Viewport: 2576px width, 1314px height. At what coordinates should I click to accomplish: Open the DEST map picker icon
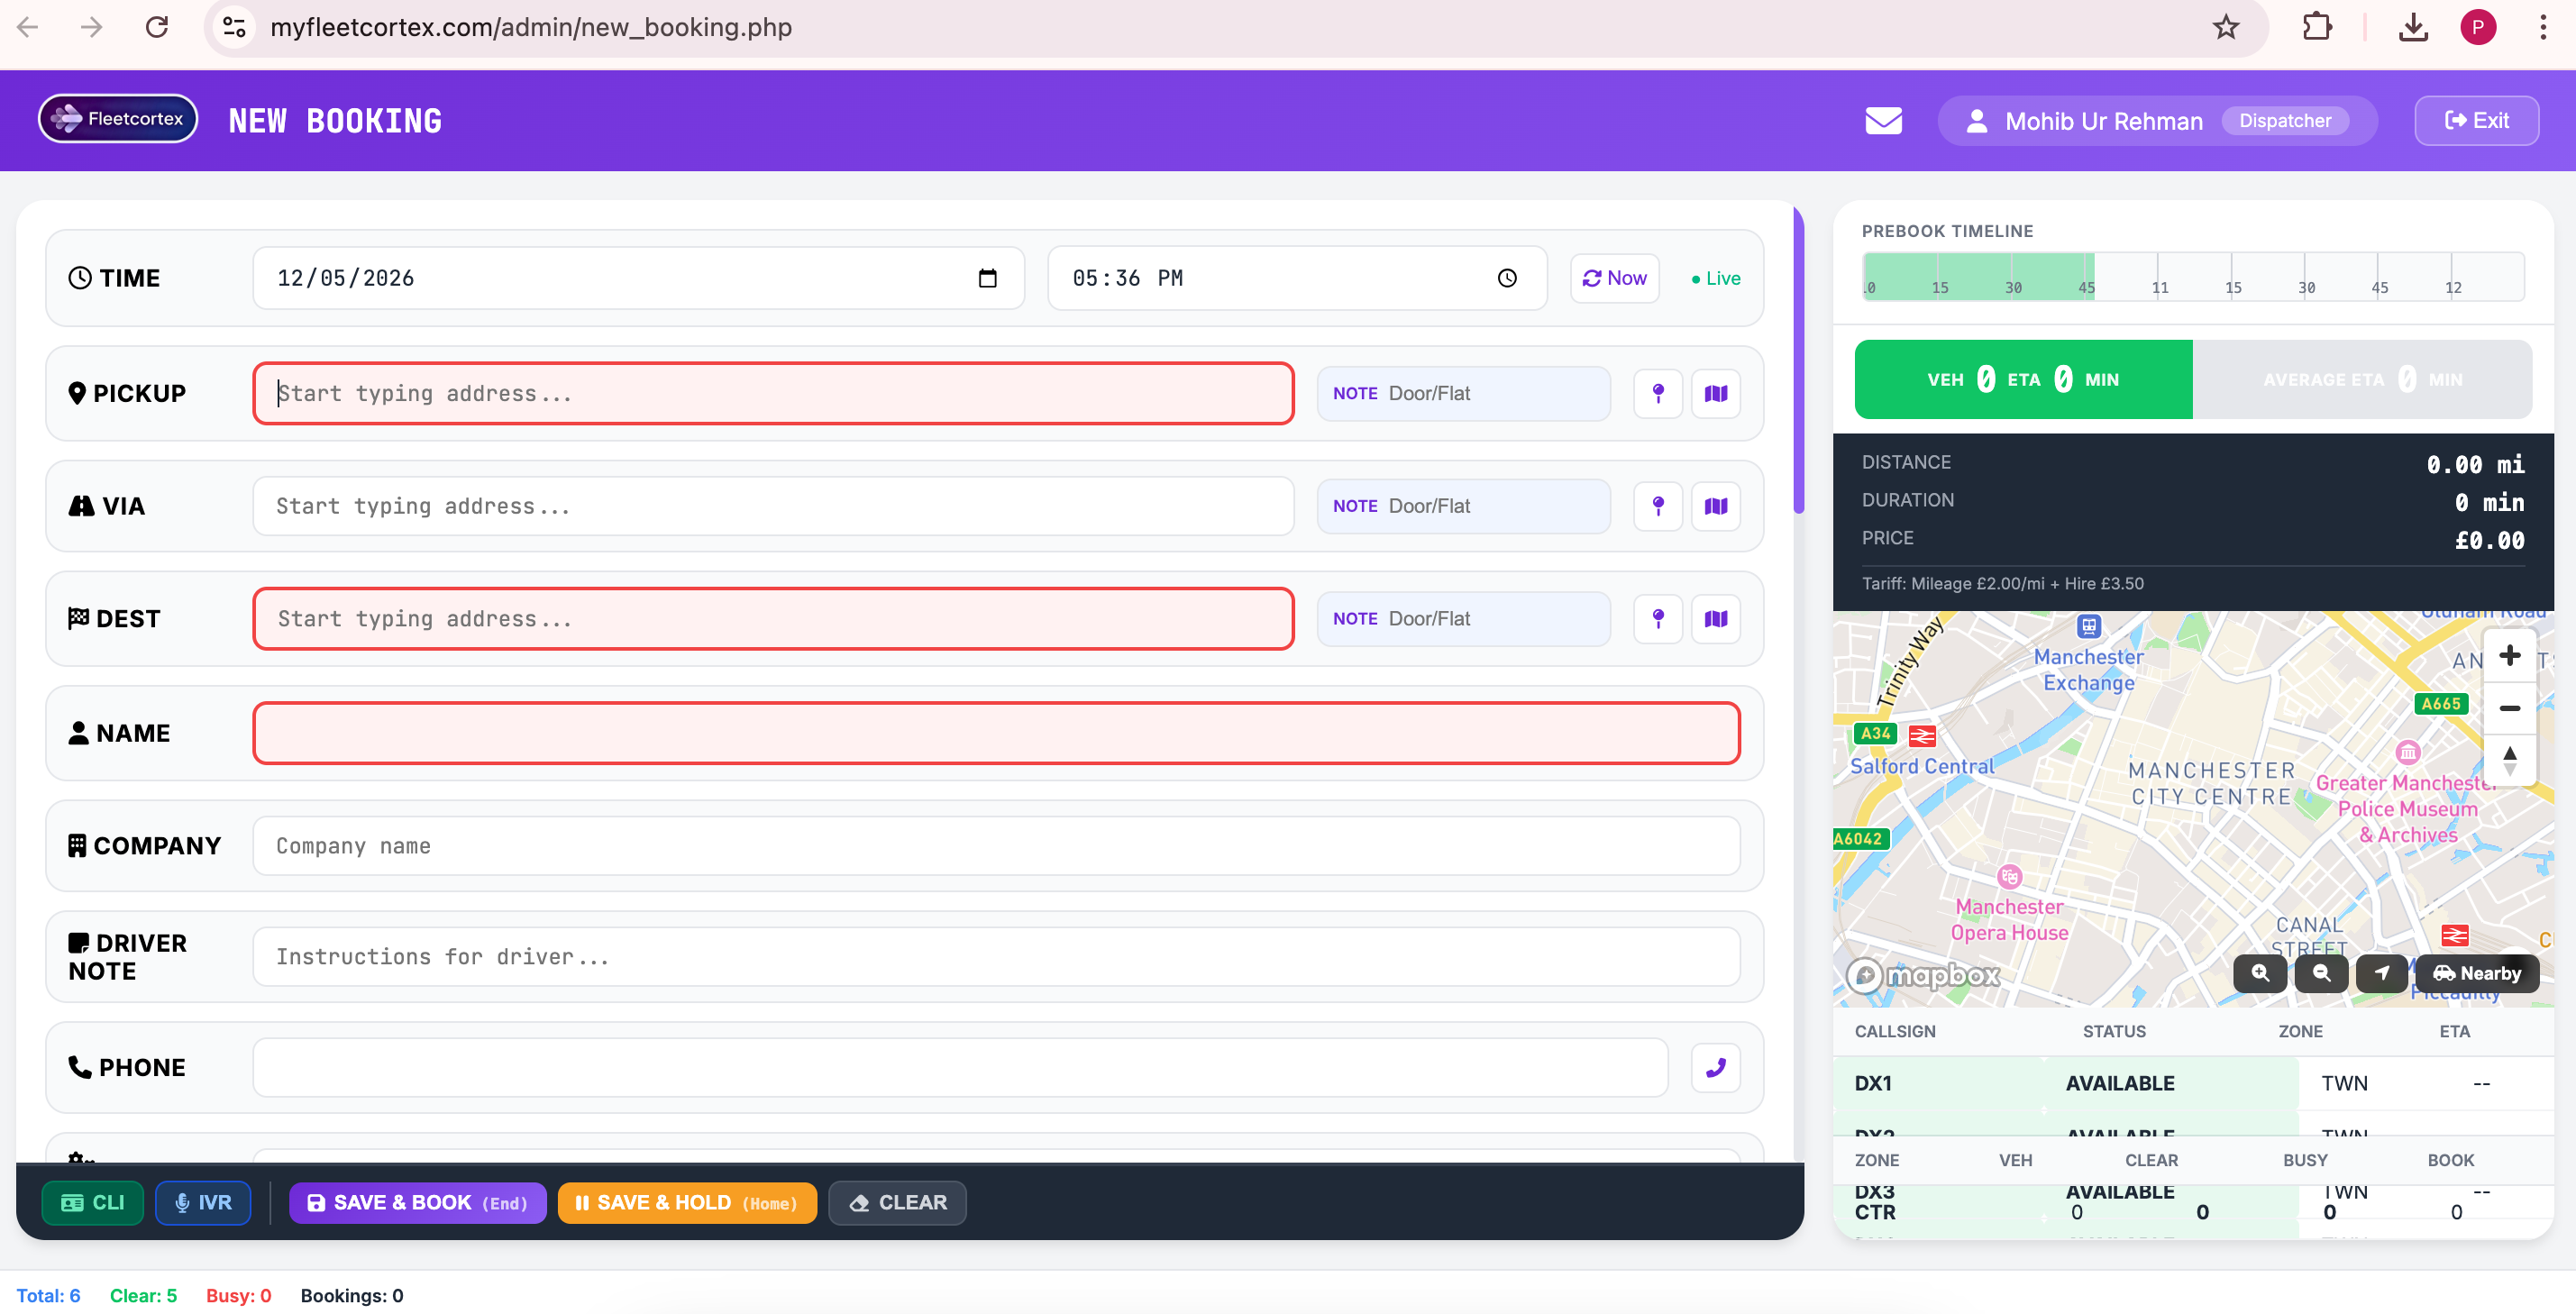pos(1716,619)
